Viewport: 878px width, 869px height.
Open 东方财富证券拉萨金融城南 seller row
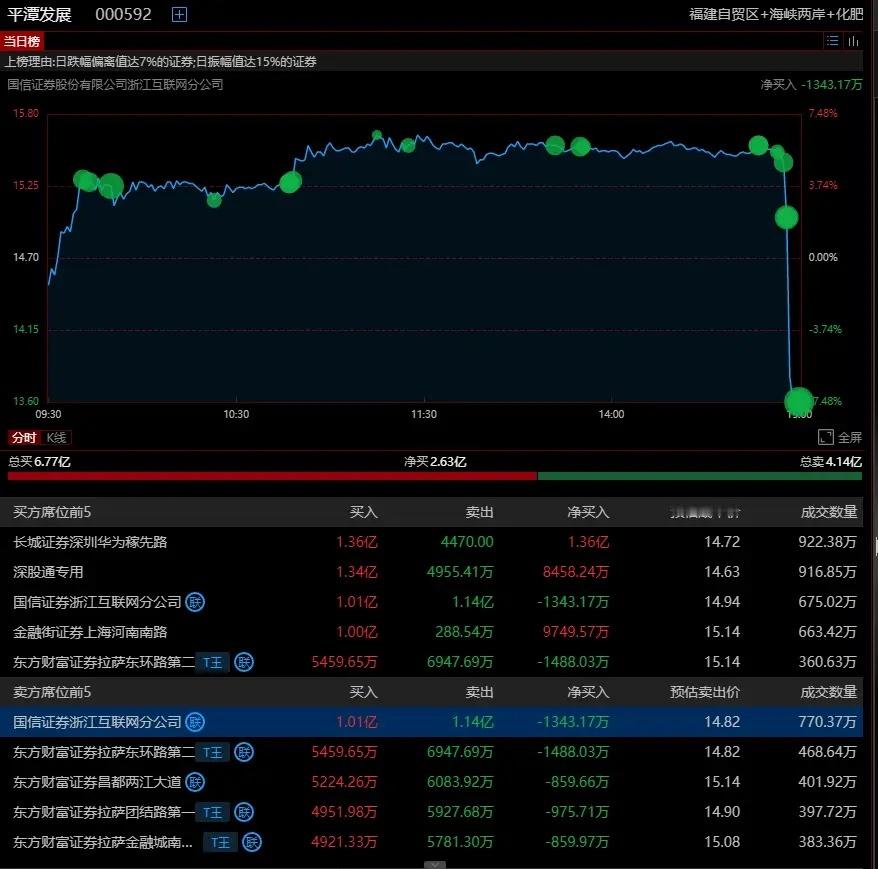(431, 842)
